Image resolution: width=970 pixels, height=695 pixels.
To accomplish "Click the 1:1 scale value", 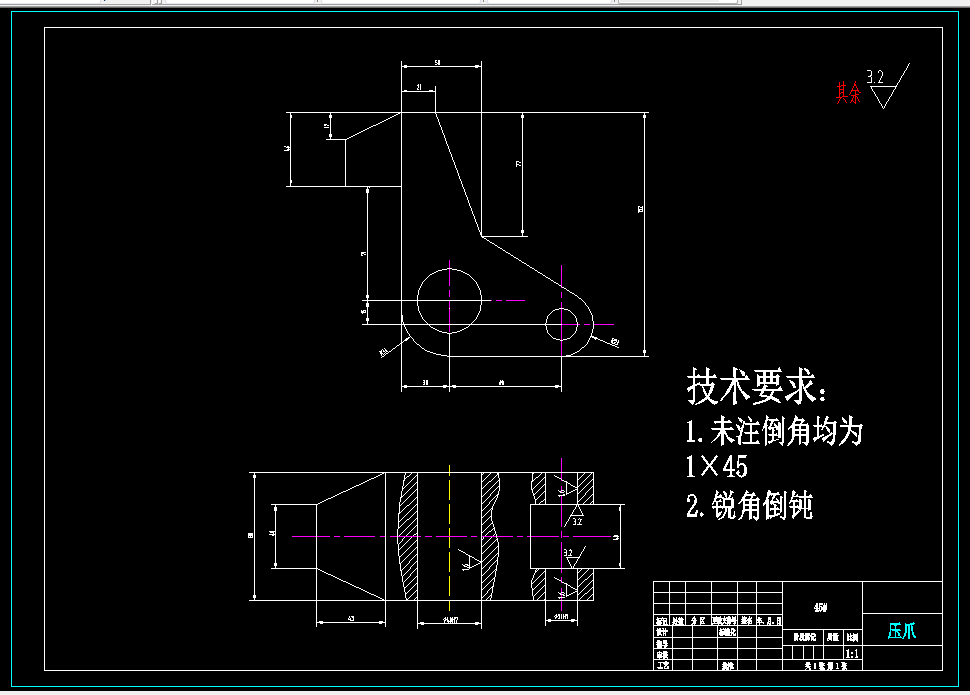I will [852, 654].
